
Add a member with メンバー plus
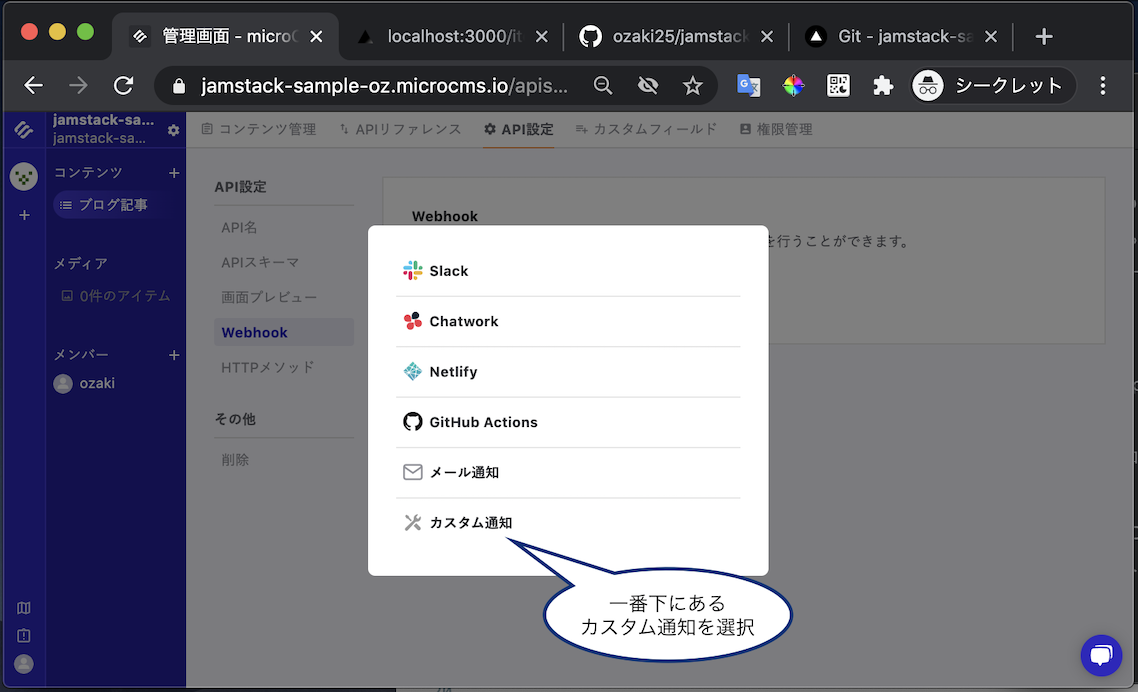click(x=174, y=355)
